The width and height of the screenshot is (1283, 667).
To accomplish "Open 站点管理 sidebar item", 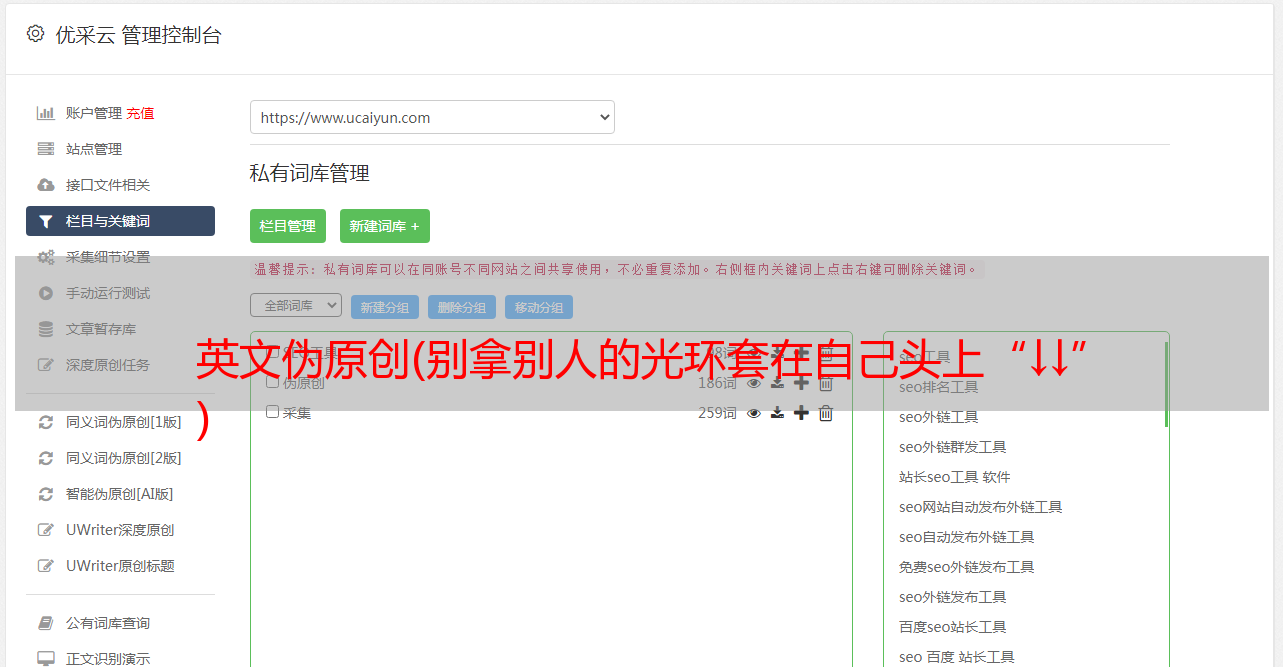I will pyautogui.click(x=94, y=149).
